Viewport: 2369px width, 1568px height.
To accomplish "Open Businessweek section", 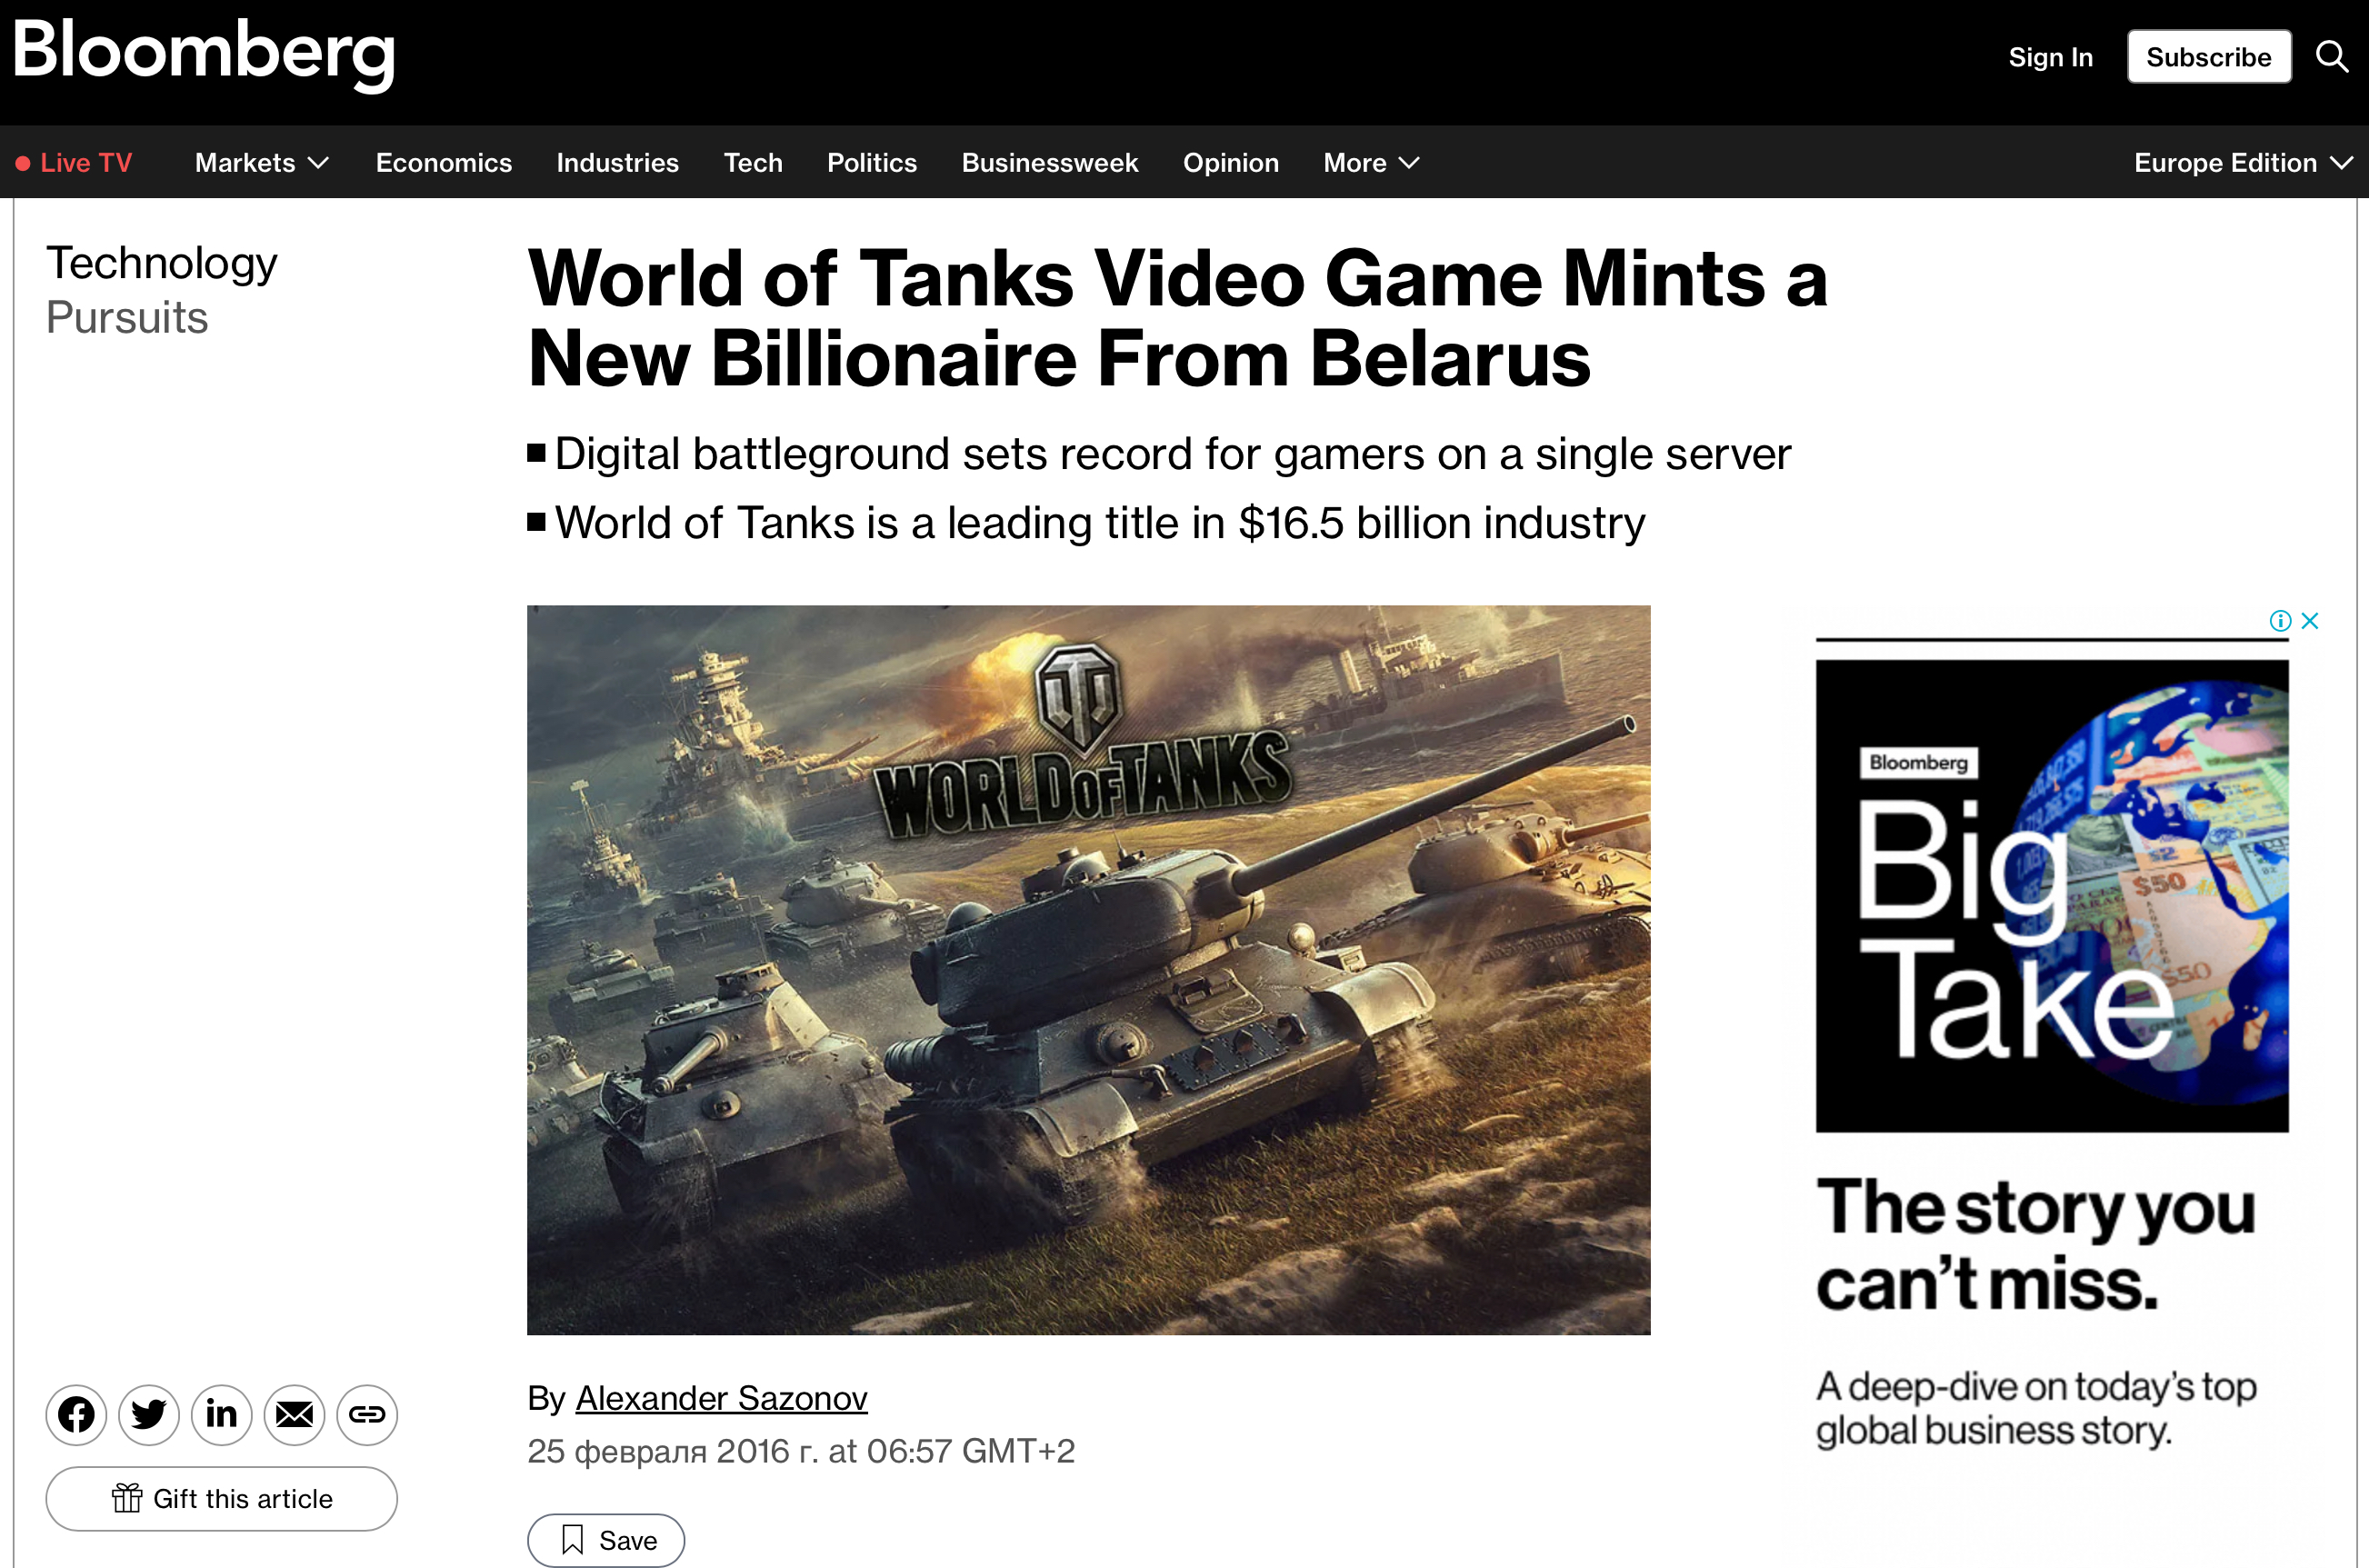I will [x=1050, y=163].
